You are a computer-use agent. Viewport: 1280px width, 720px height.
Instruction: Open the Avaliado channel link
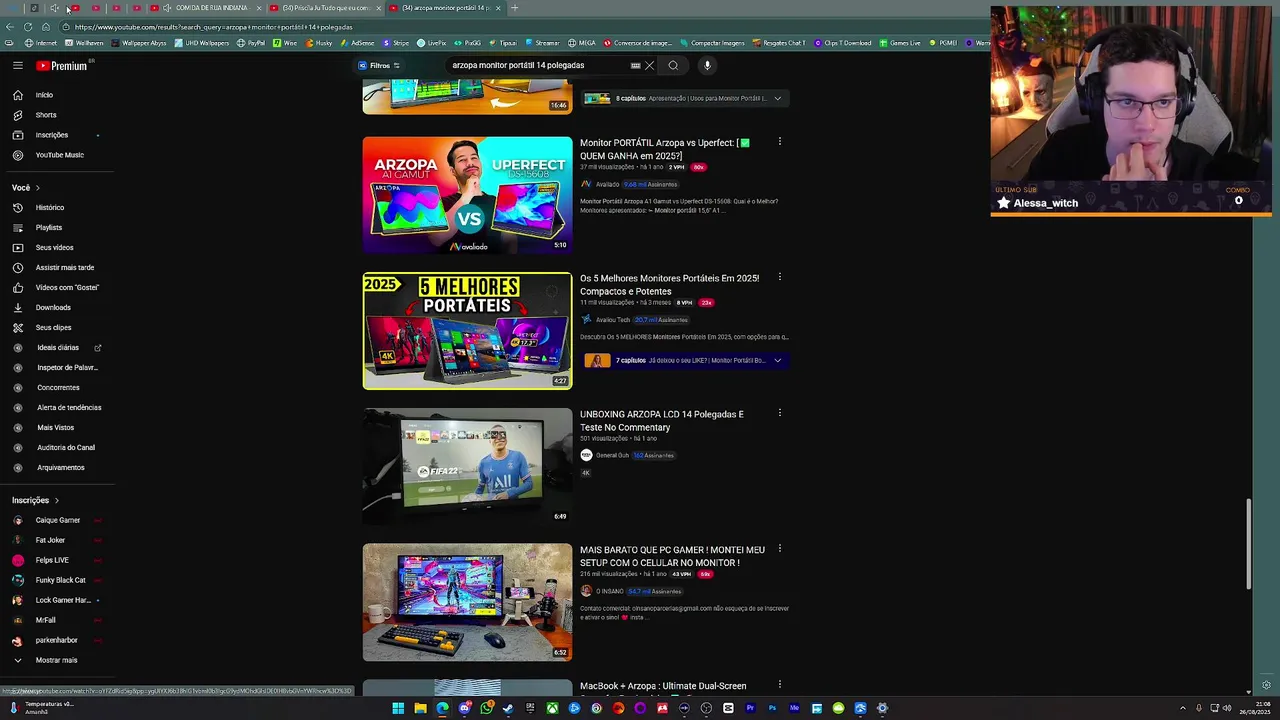[607, 185]
